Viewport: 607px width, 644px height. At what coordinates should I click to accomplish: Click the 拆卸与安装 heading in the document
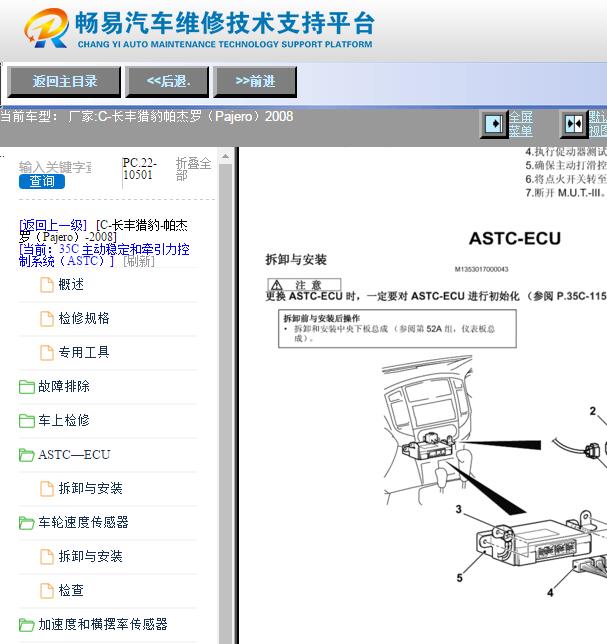tap(296, 260)
